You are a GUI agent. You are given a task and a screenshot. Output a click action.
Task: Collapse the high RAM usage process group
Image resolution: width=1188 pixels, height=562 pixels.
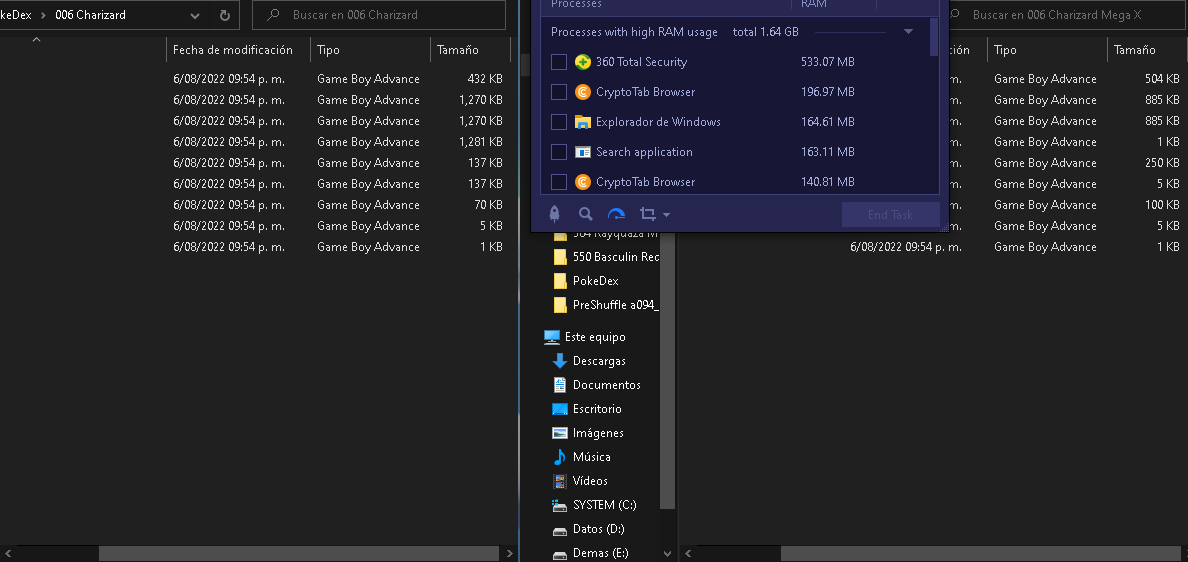point(908,32)
